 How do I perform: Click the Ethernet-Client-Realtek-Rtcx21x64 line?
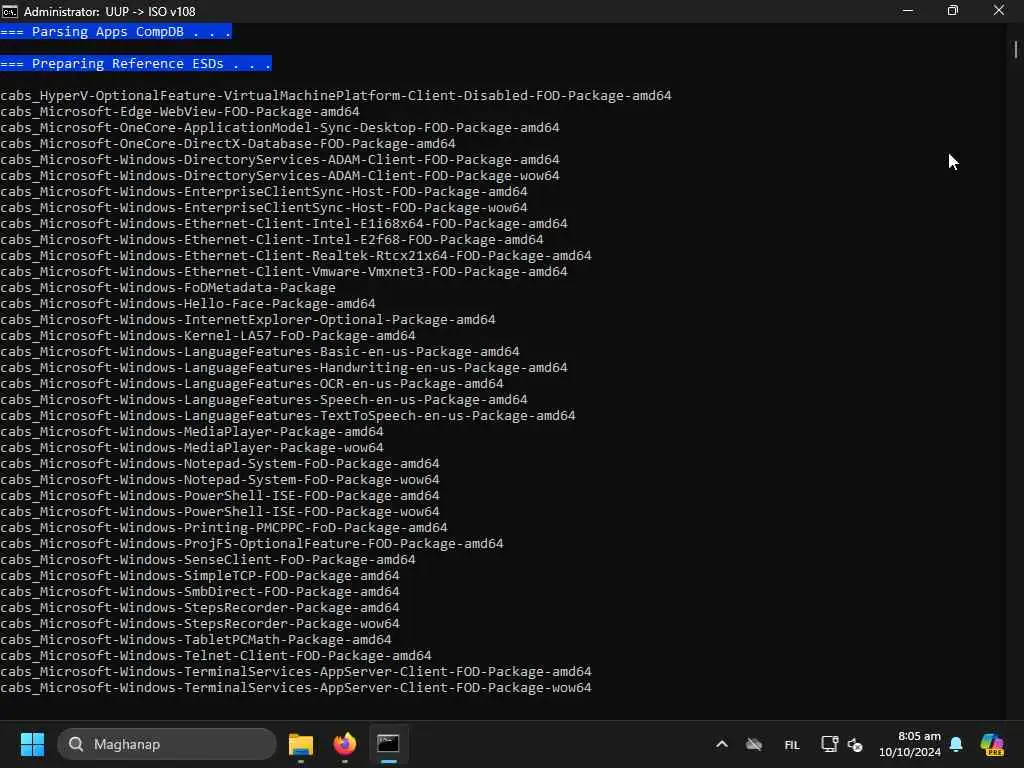[296, 255]
